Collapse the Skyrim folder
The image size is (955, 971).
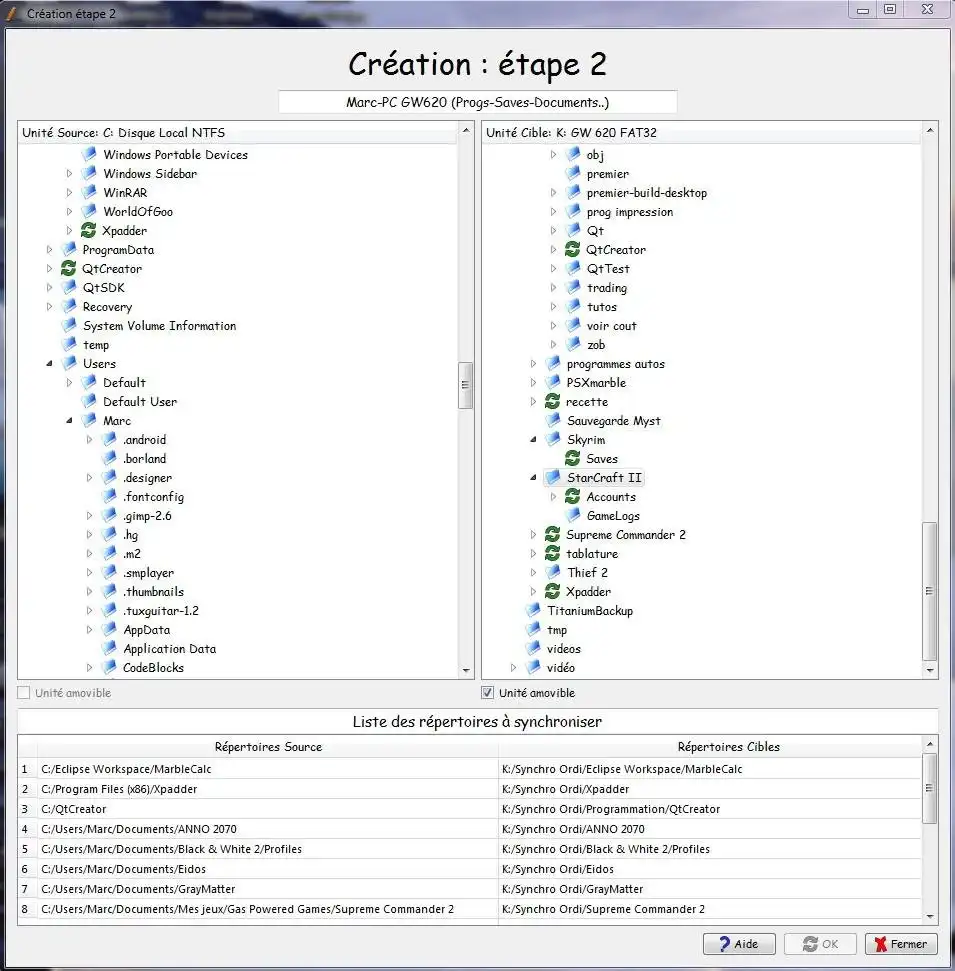pos(533,440)
